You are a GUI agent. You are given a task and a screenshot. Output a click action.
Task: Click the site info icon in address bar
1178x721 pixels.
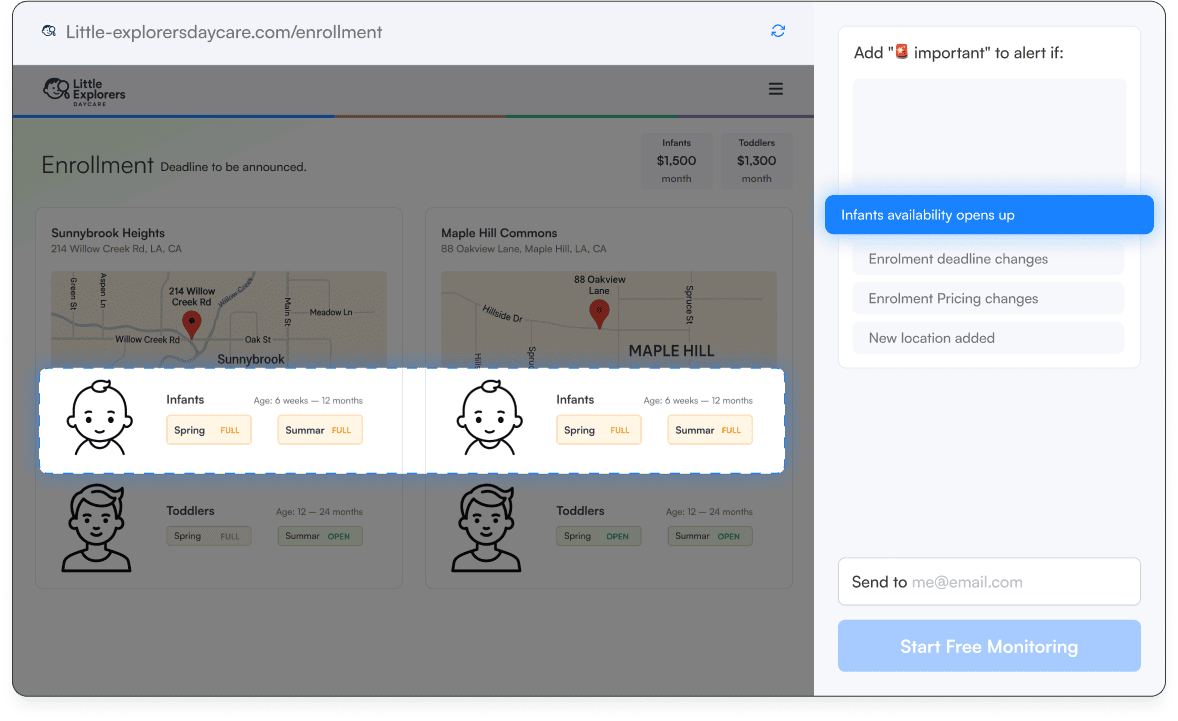click(48, 31)
